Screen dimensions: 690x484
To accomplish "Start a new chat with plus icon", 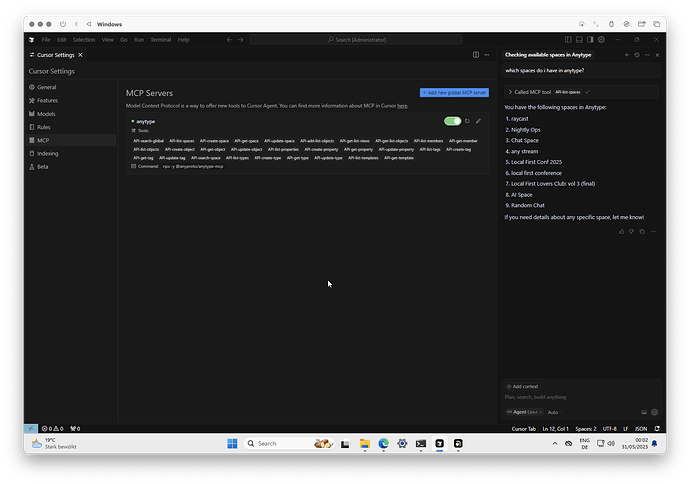I will coord(626,55).
